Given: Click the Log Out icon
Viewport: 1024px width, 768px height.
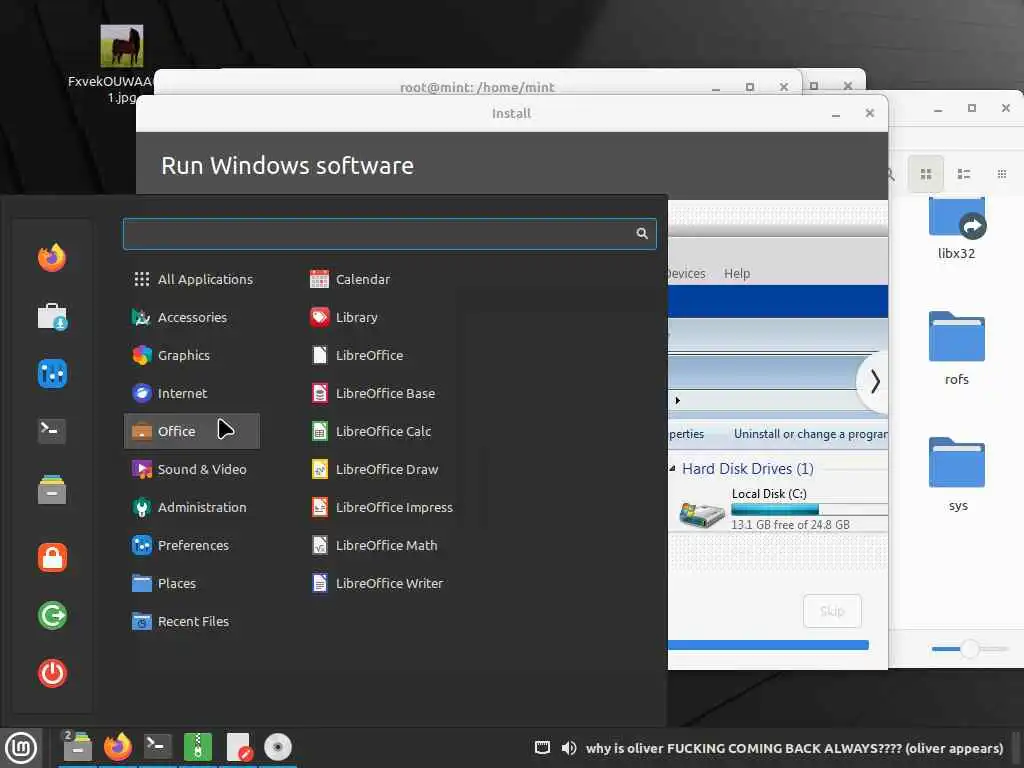Looking at the screenshot, I should point(52,615).
